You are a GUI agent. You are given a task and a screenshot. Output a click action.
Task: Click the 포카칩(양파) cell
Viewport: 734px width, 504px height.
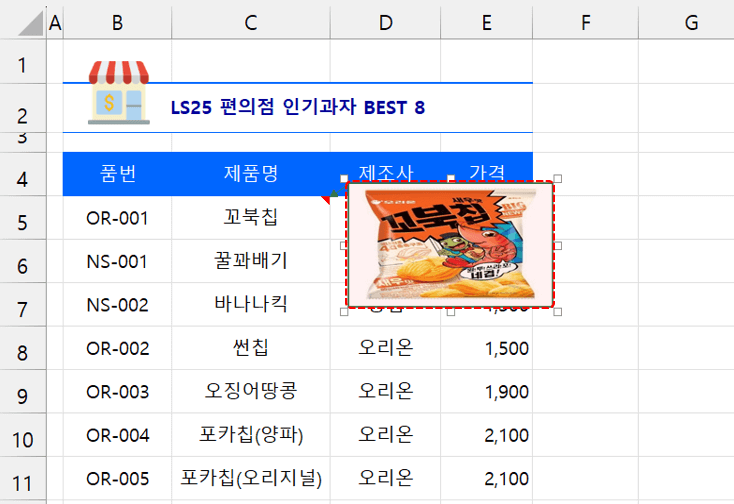[250, 436]
